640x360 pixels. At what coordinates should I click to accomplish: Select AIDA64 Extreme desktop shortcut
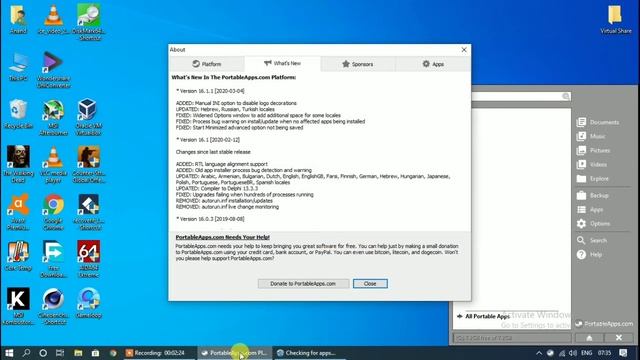pyautogui.click(x=88, y=260)
